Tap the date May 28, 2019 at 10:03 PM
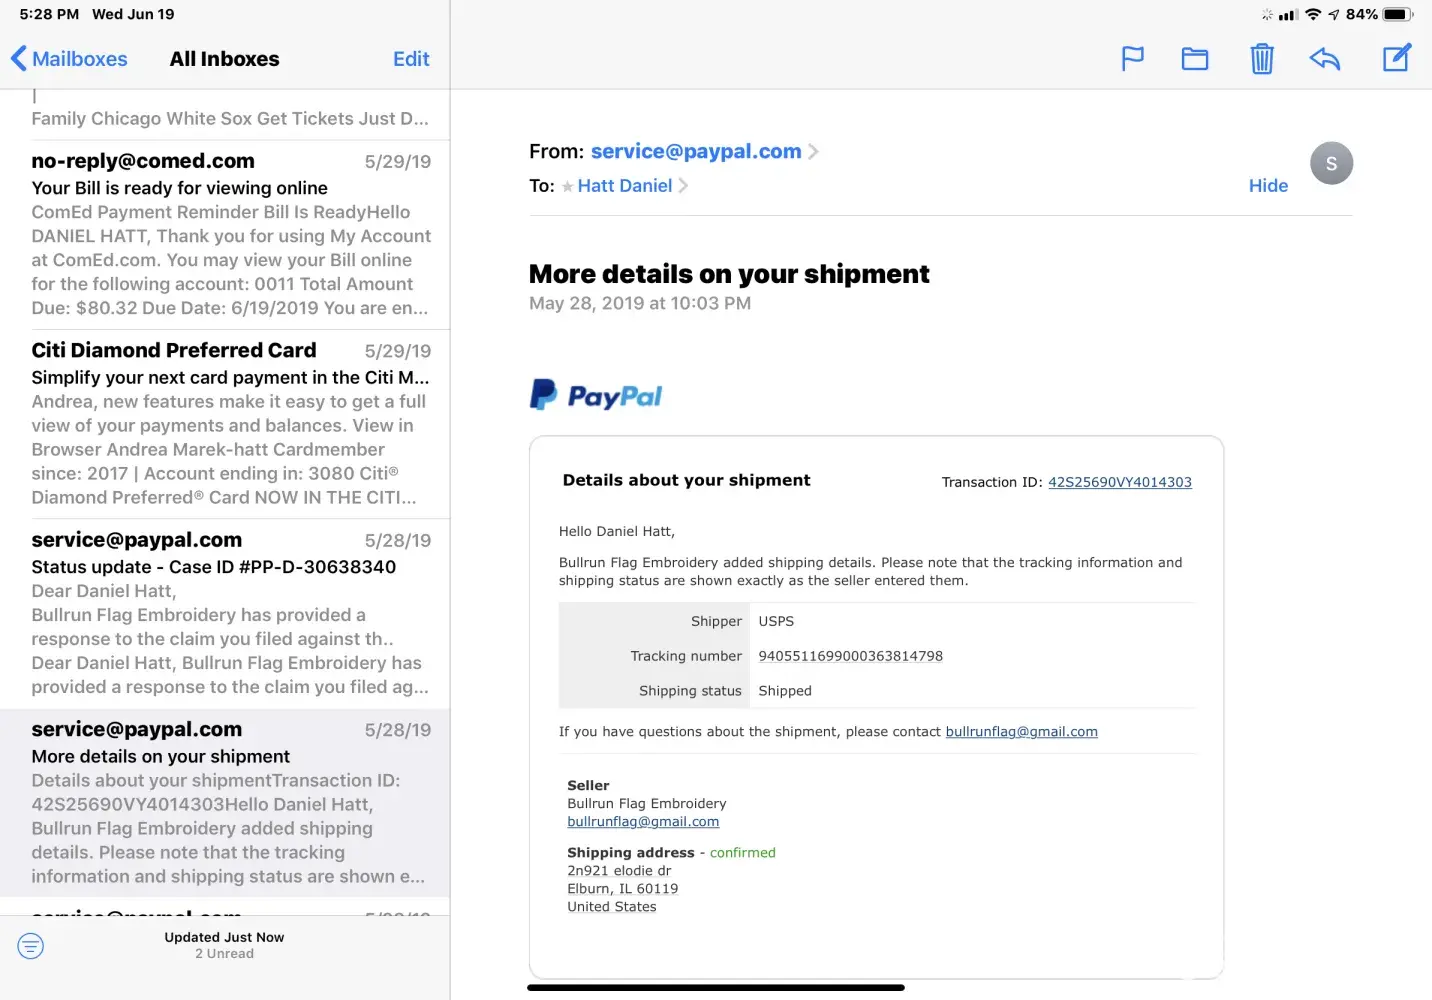 [x=640, y=303]
